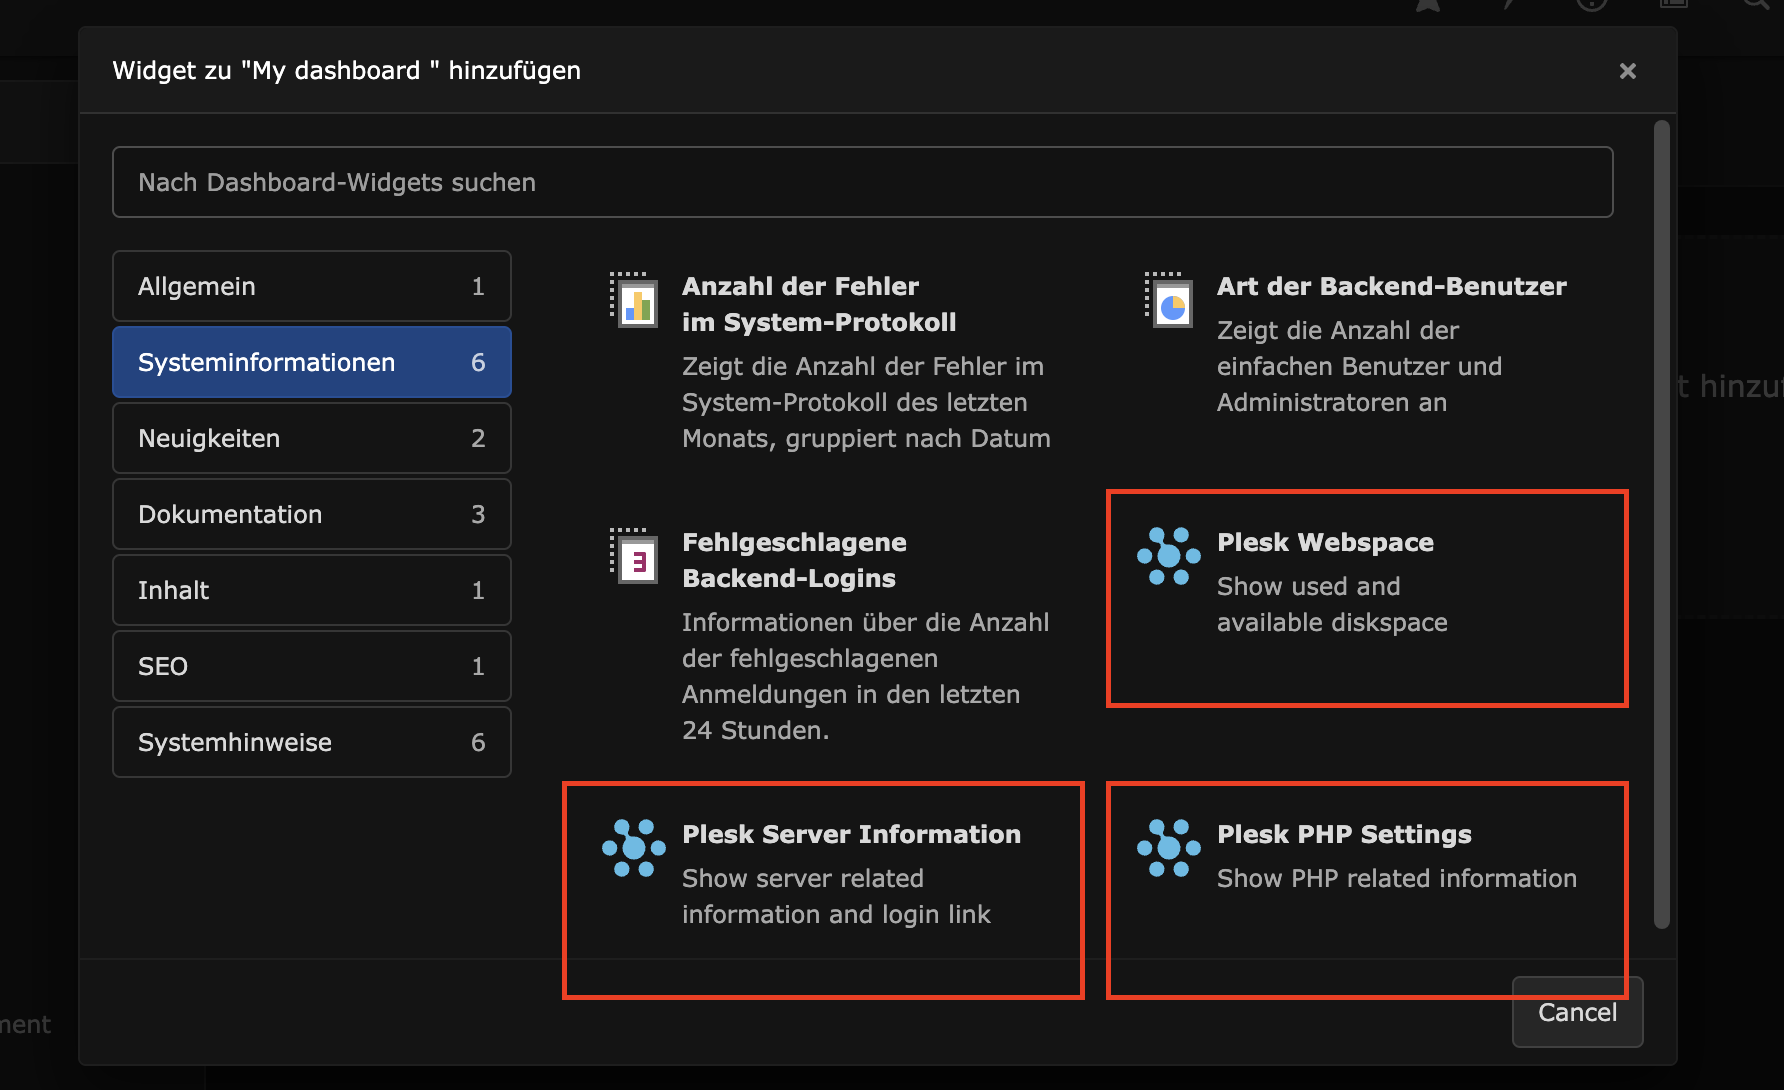The width and height of the screenshot is (1784, 1090).
Task: Click 'Show server related information and login link' text
Action: coord(836,896)
